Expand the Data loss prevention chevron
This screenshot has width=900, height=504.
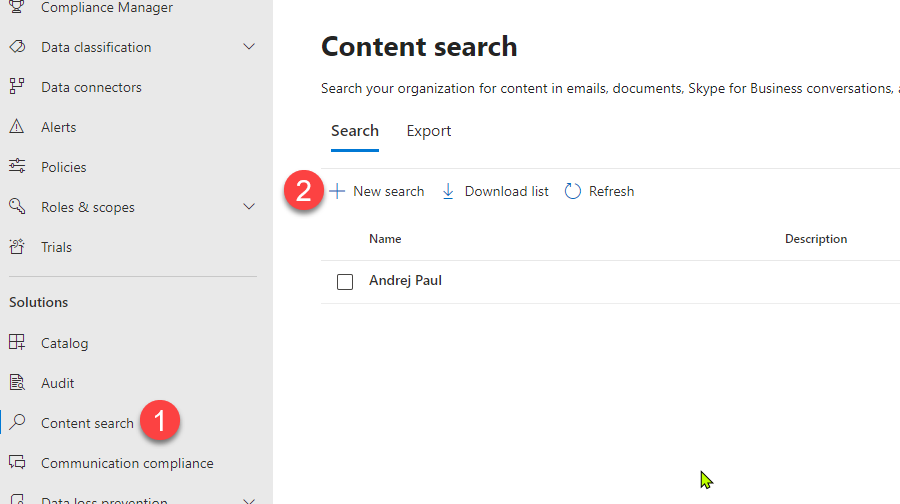point(249,499)
